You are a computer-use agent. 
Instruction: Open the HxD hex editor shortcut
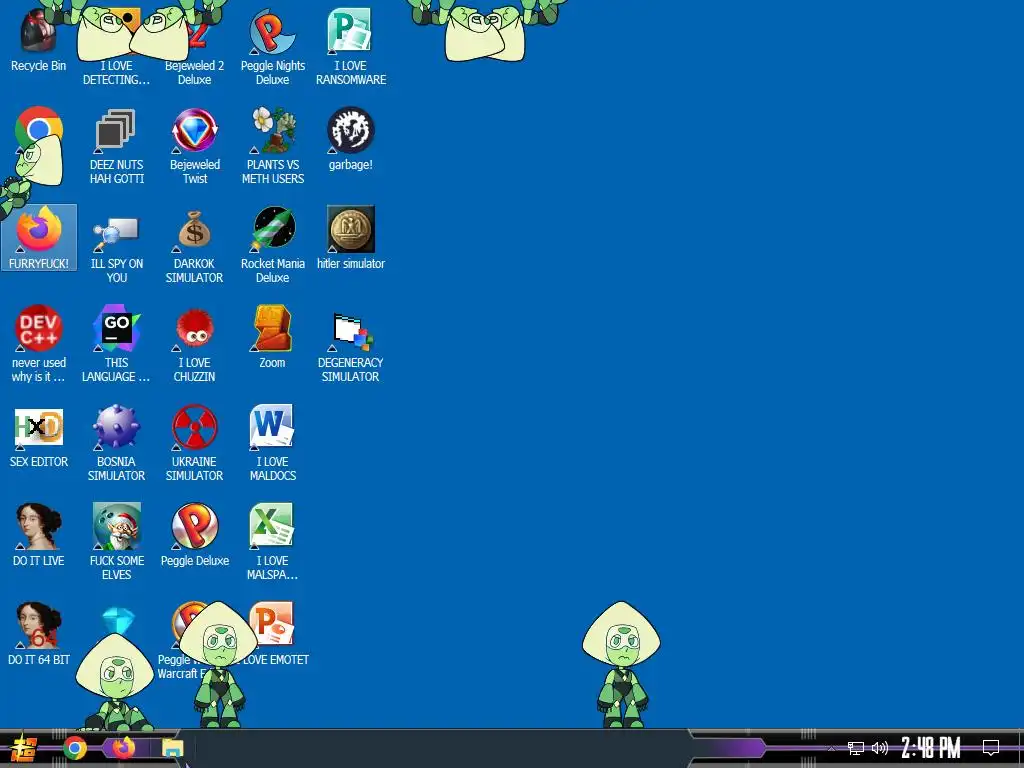[39, 436]
